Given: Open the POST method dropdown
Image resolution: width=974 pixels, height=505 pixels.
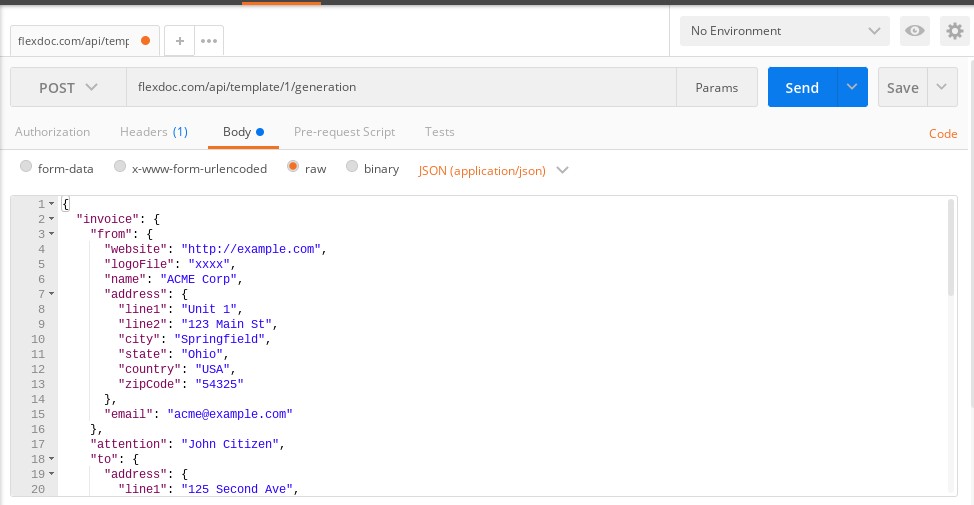Looking at the screenshot, I should click(x=68, y=87).
